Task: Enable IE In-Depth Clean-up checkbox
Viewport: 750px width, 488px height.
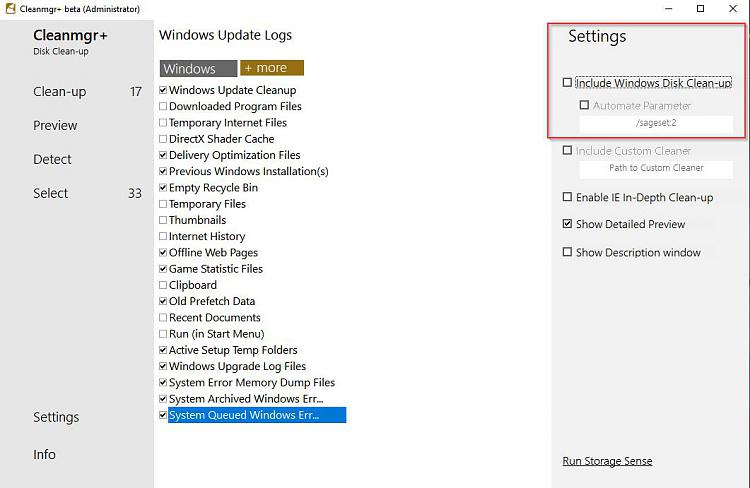Action: [x=567, y=197]
